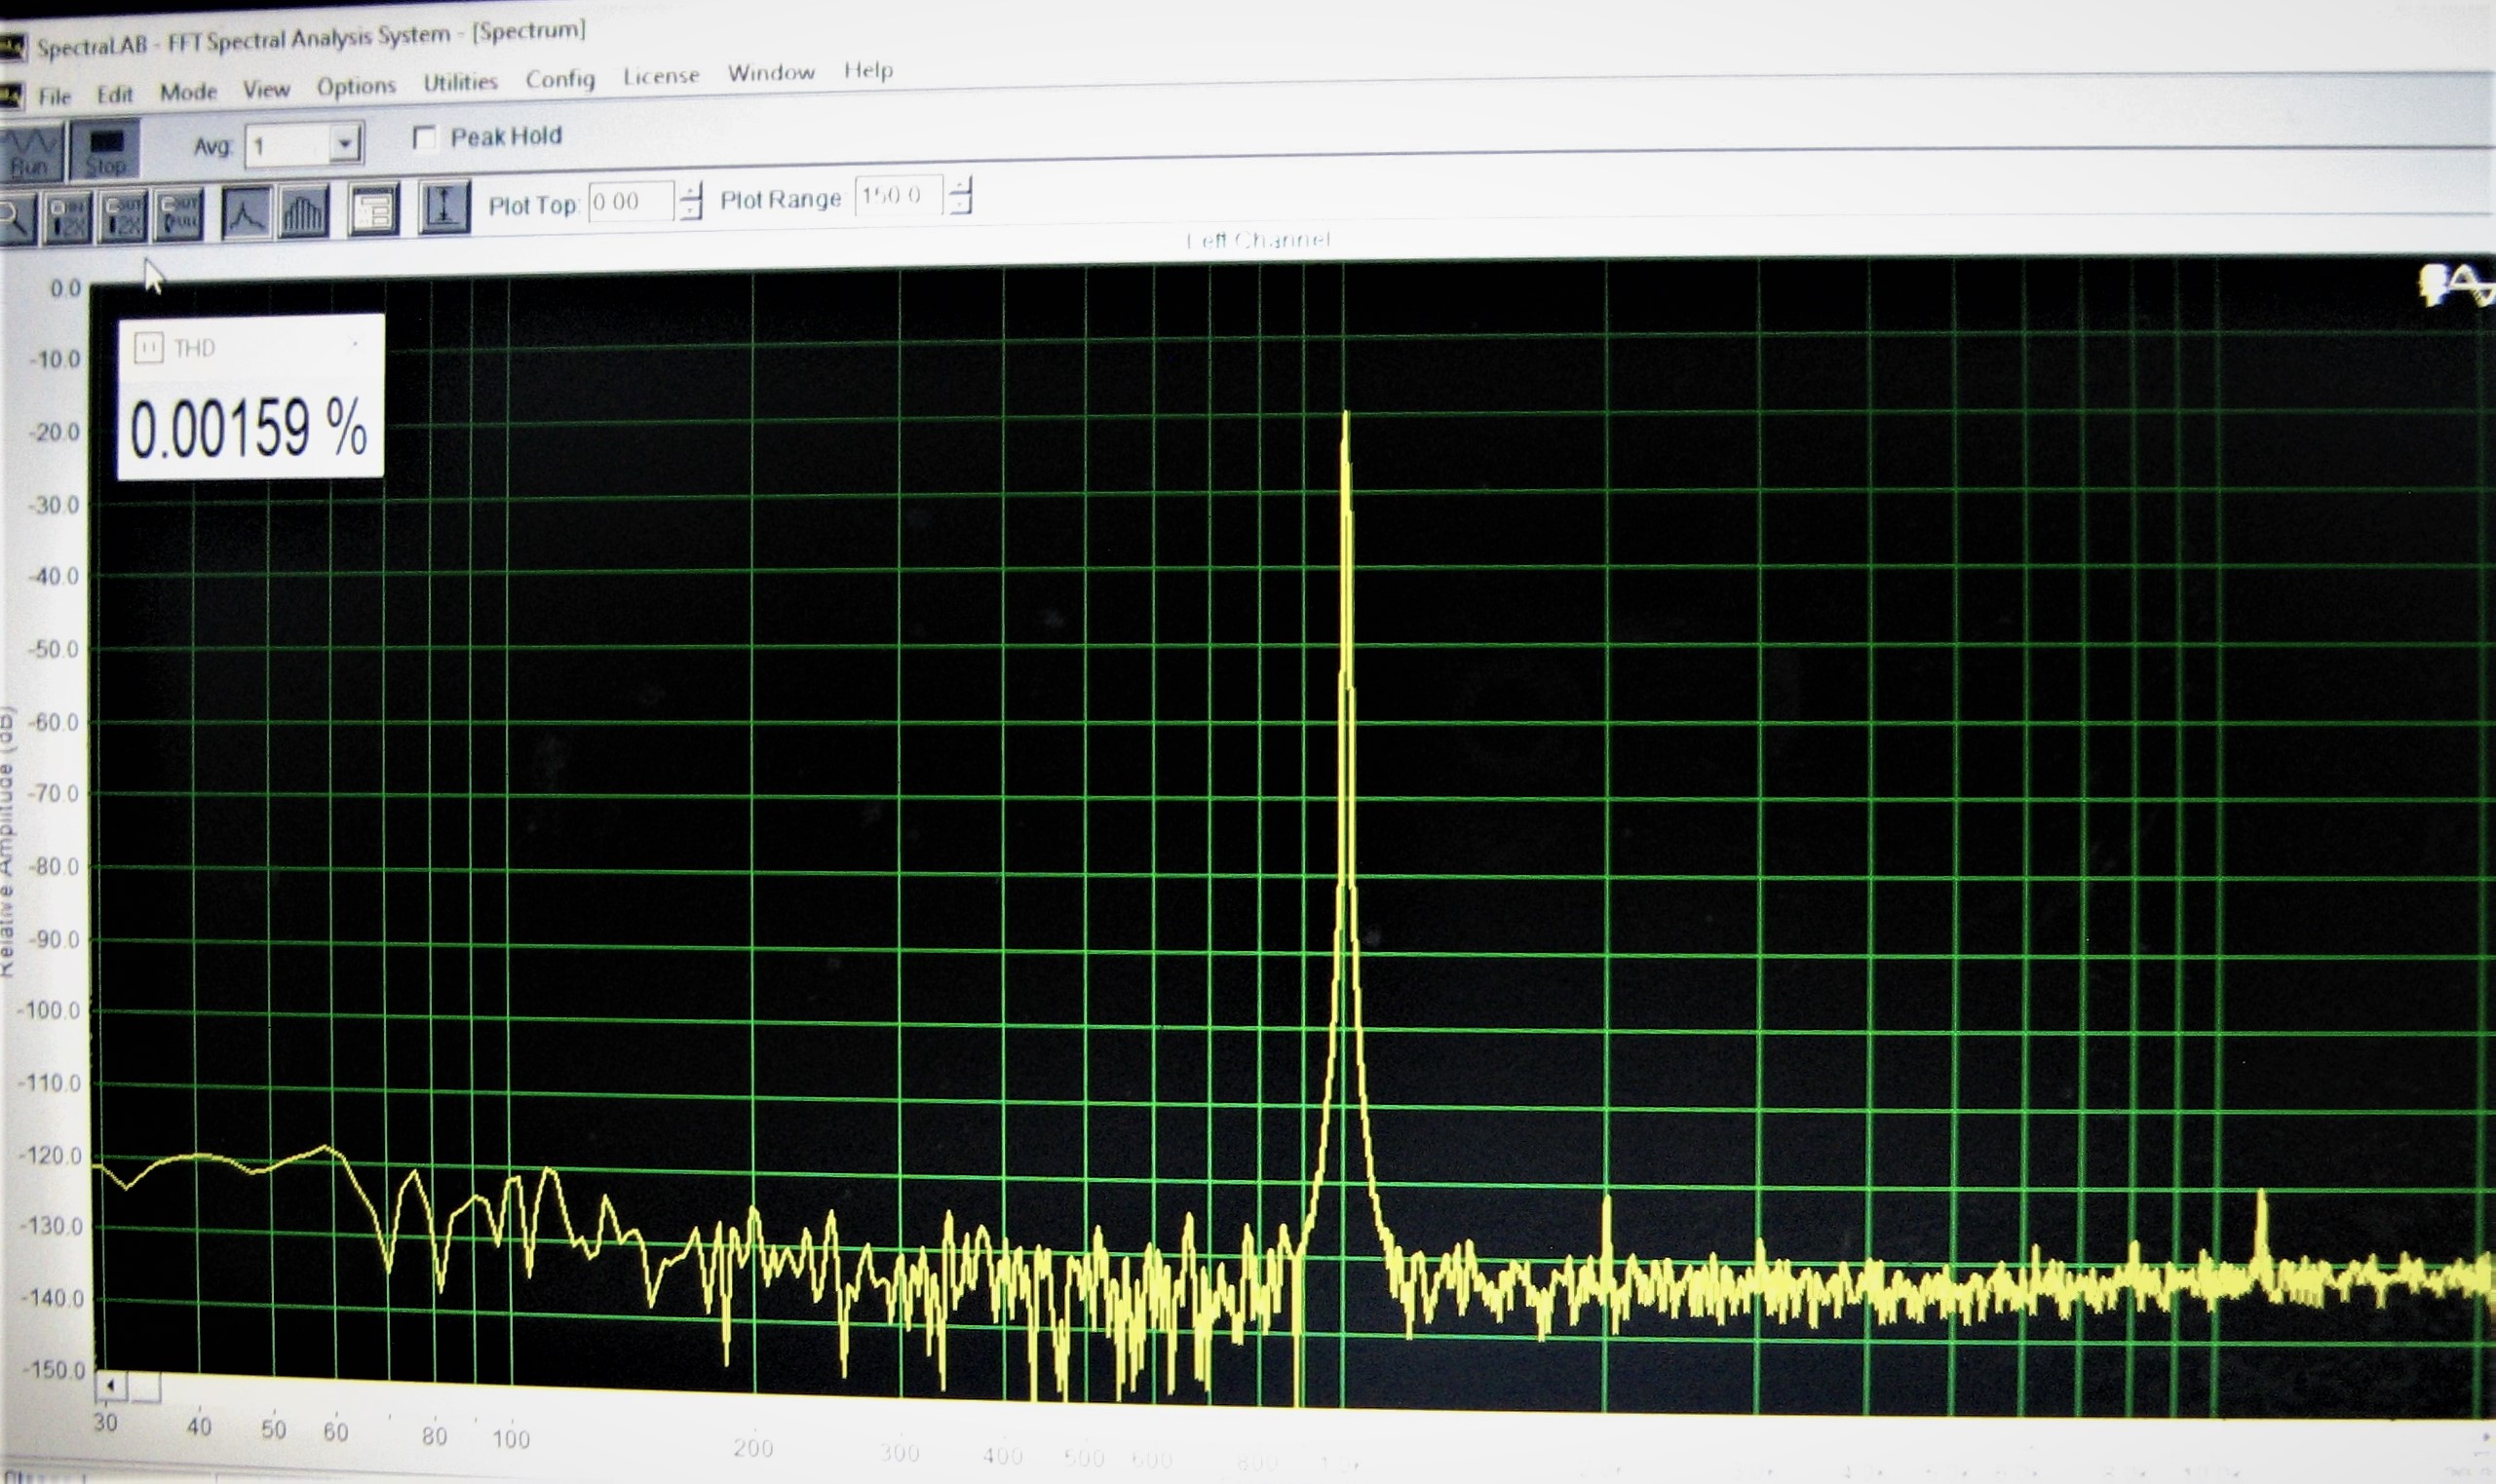Open the Options menu
The height and width of the screenshot is (1484, 2496).
(356, 87)
